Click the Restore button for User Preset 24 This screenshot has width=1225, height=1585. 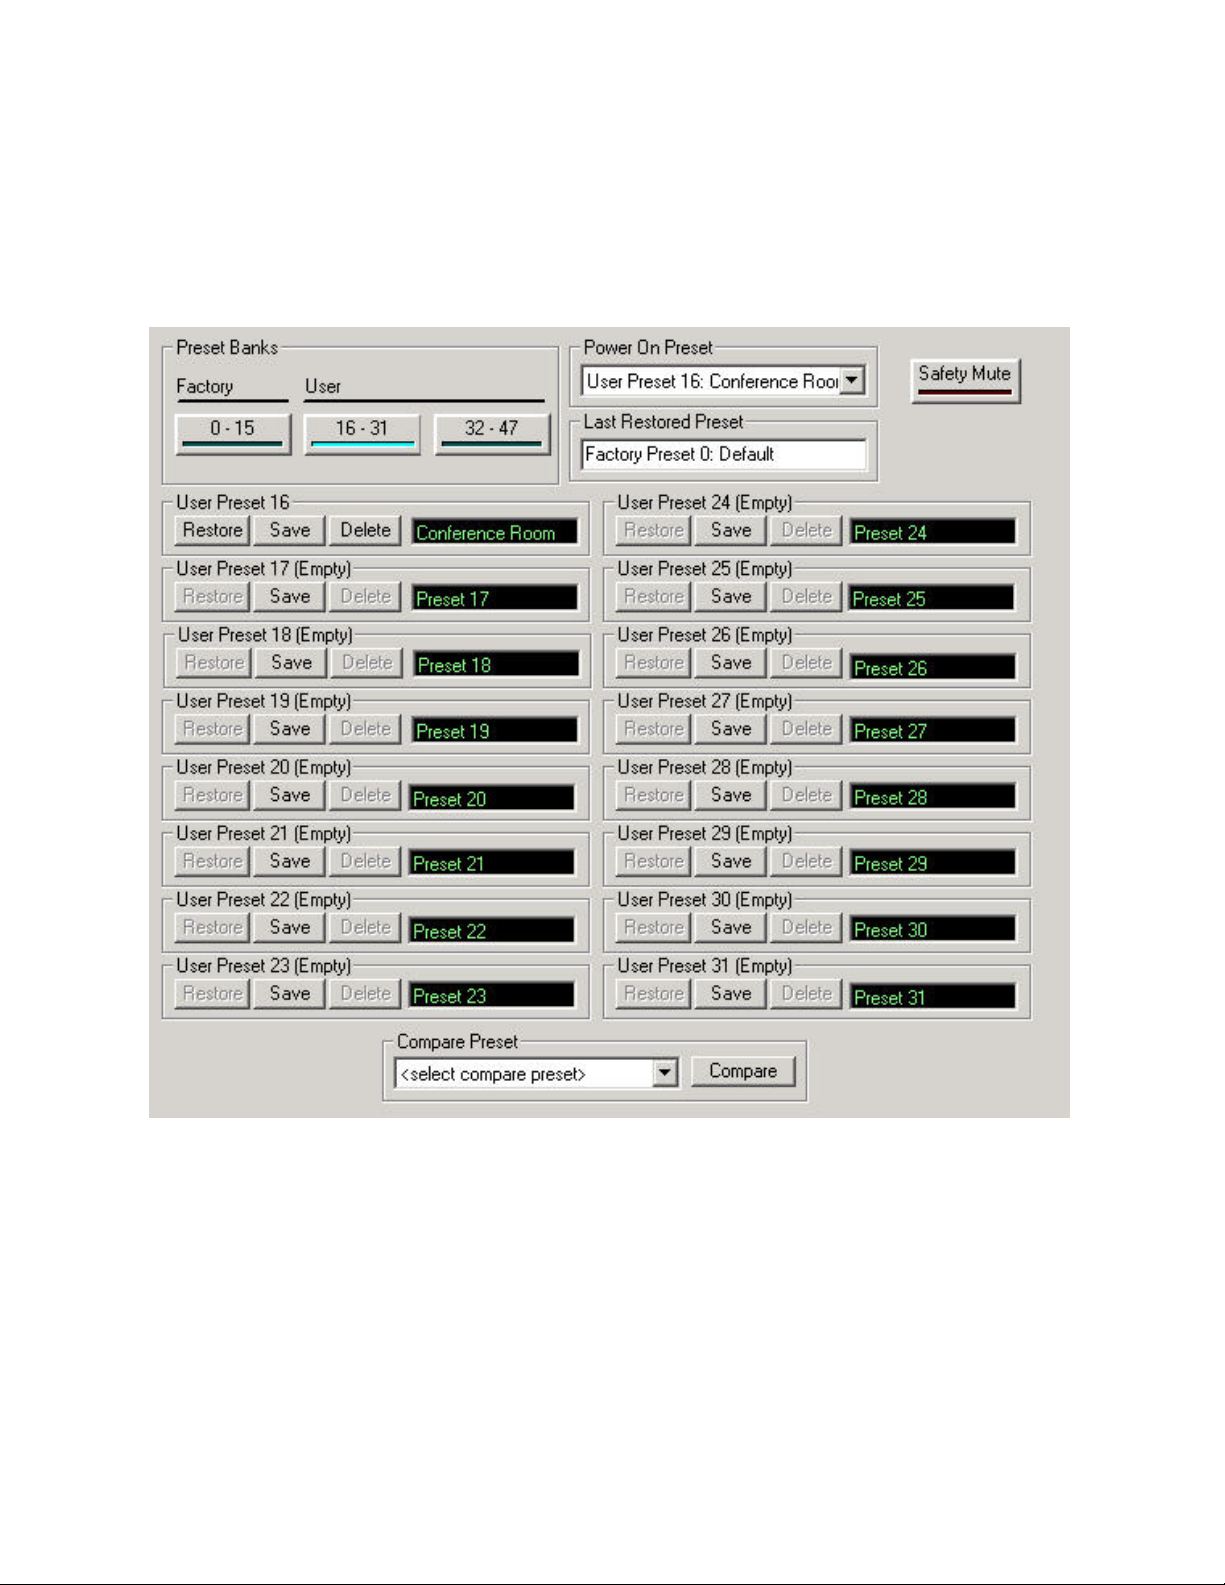point(654,530)
